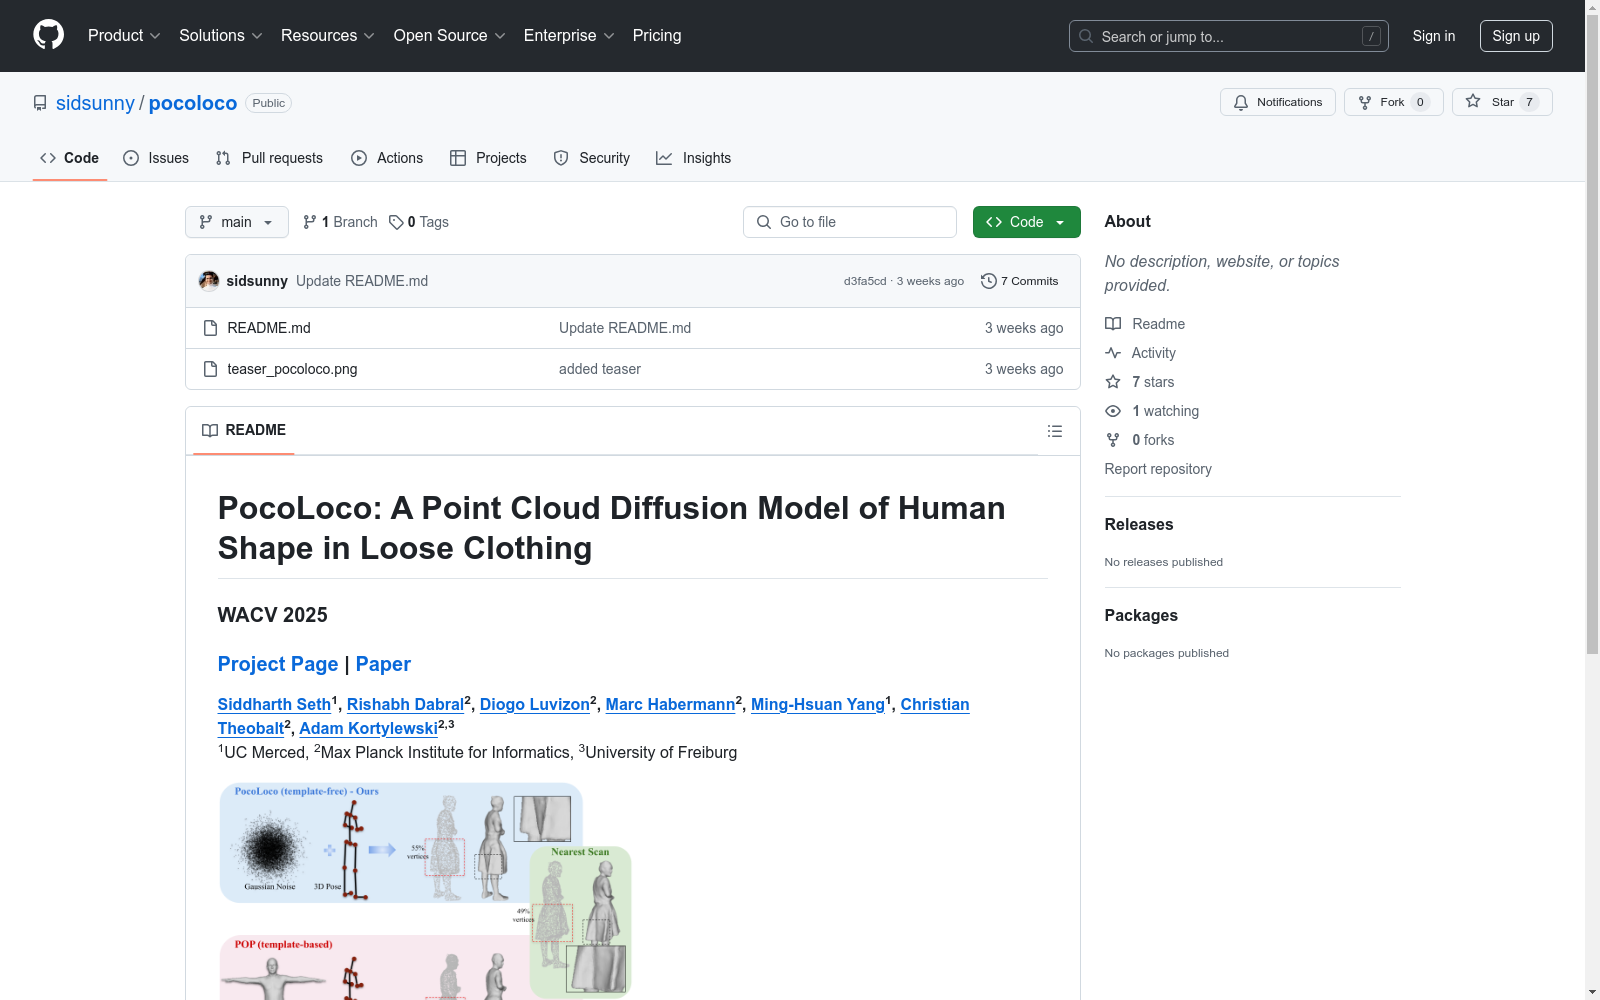
Task: Click the Packages heading link
Action: coord(1141,615)
